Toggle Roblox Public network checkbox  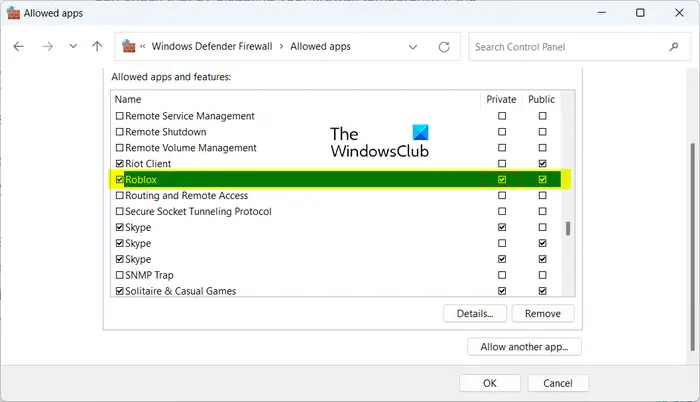click(542, 180)
